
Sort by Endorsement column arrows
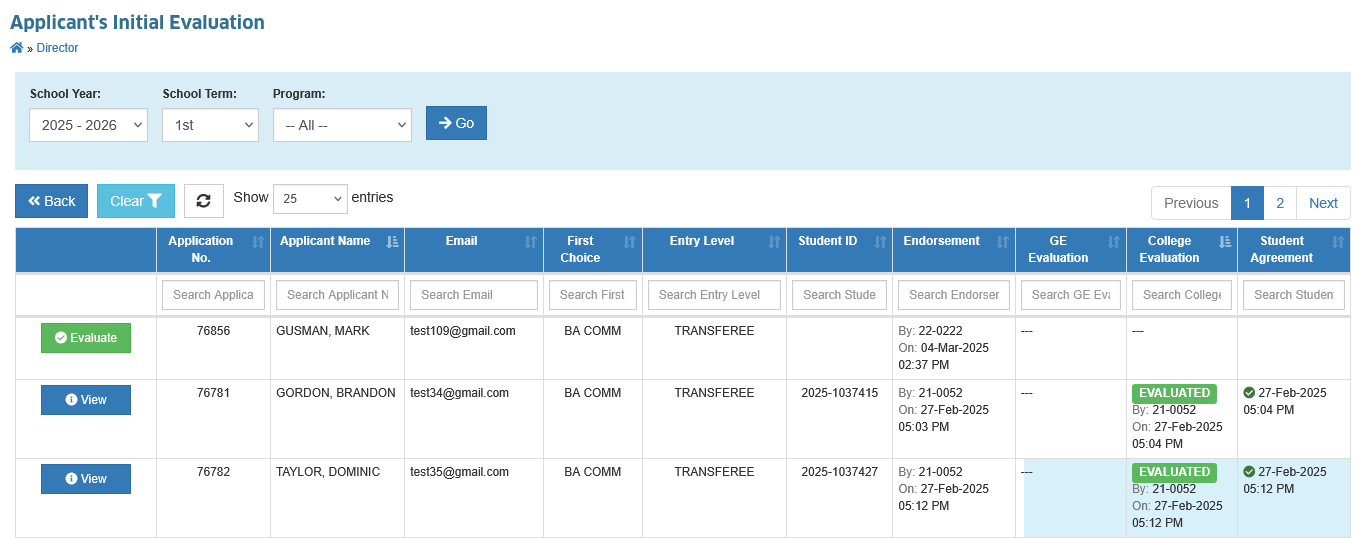coord(1003,241)
